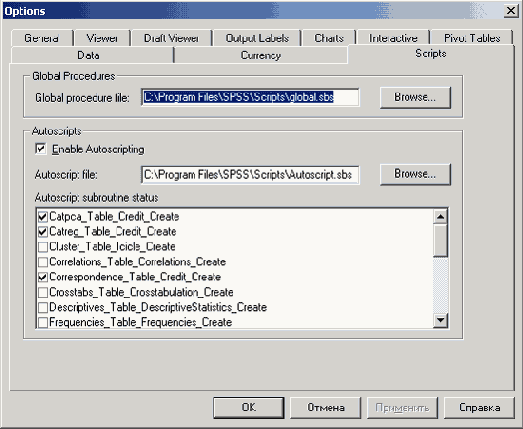Uncheck Correspondence_Table_Credit_Create subroutine

point(43,277)
